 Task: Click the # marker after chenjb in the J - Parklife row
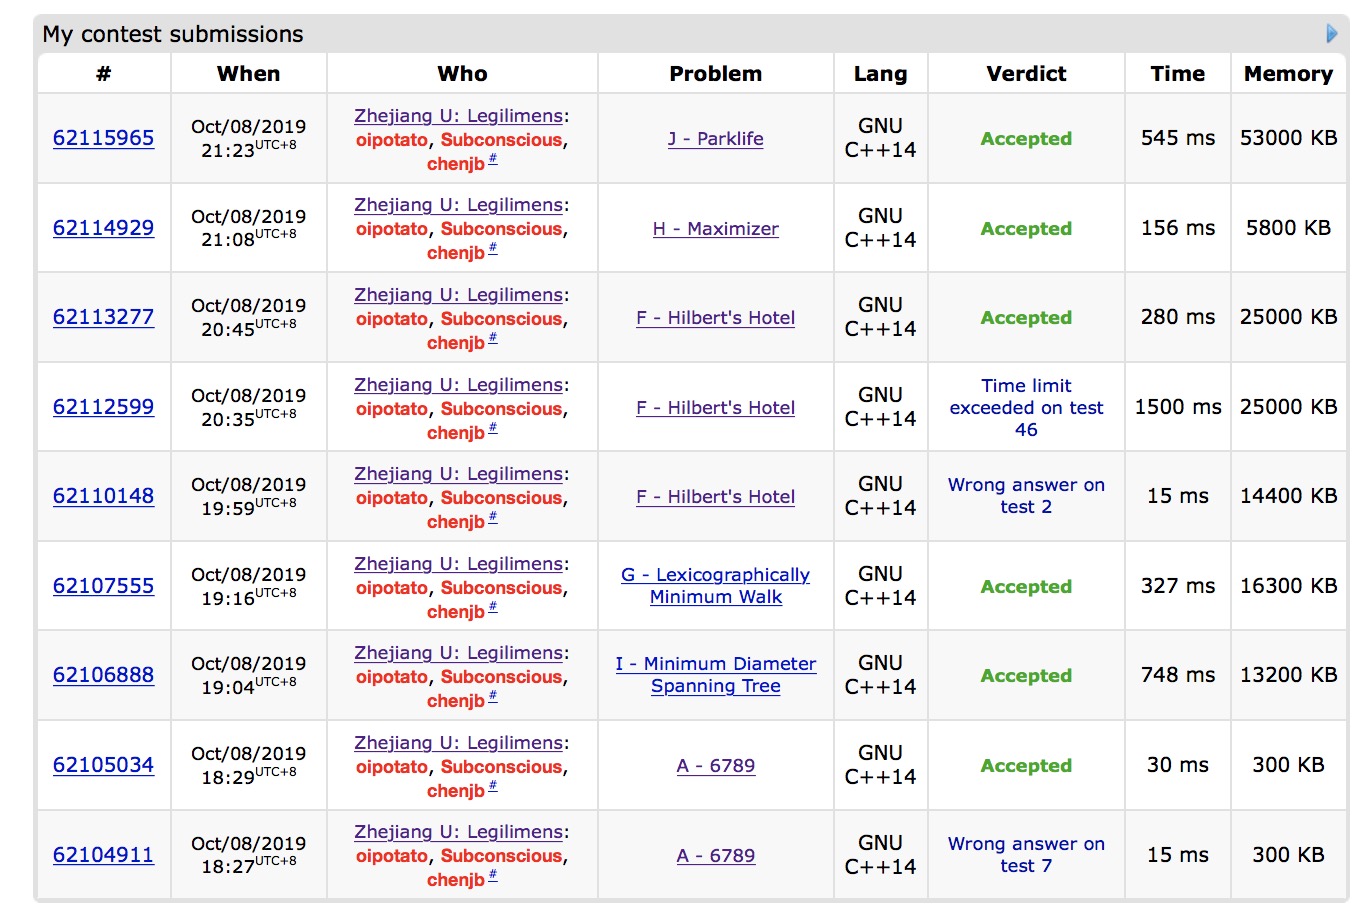tap(493, 160)
